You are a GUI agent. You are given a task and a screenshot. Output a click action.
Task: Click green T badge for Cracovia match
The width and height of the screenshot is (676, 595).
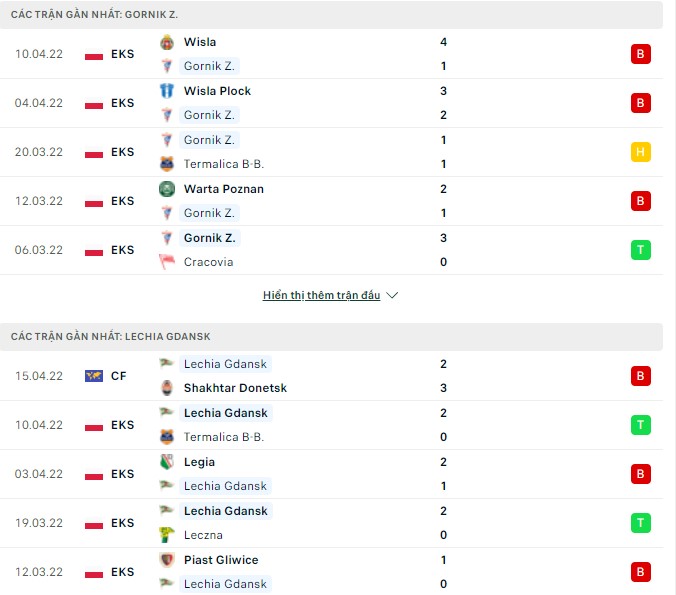point(641,250)
